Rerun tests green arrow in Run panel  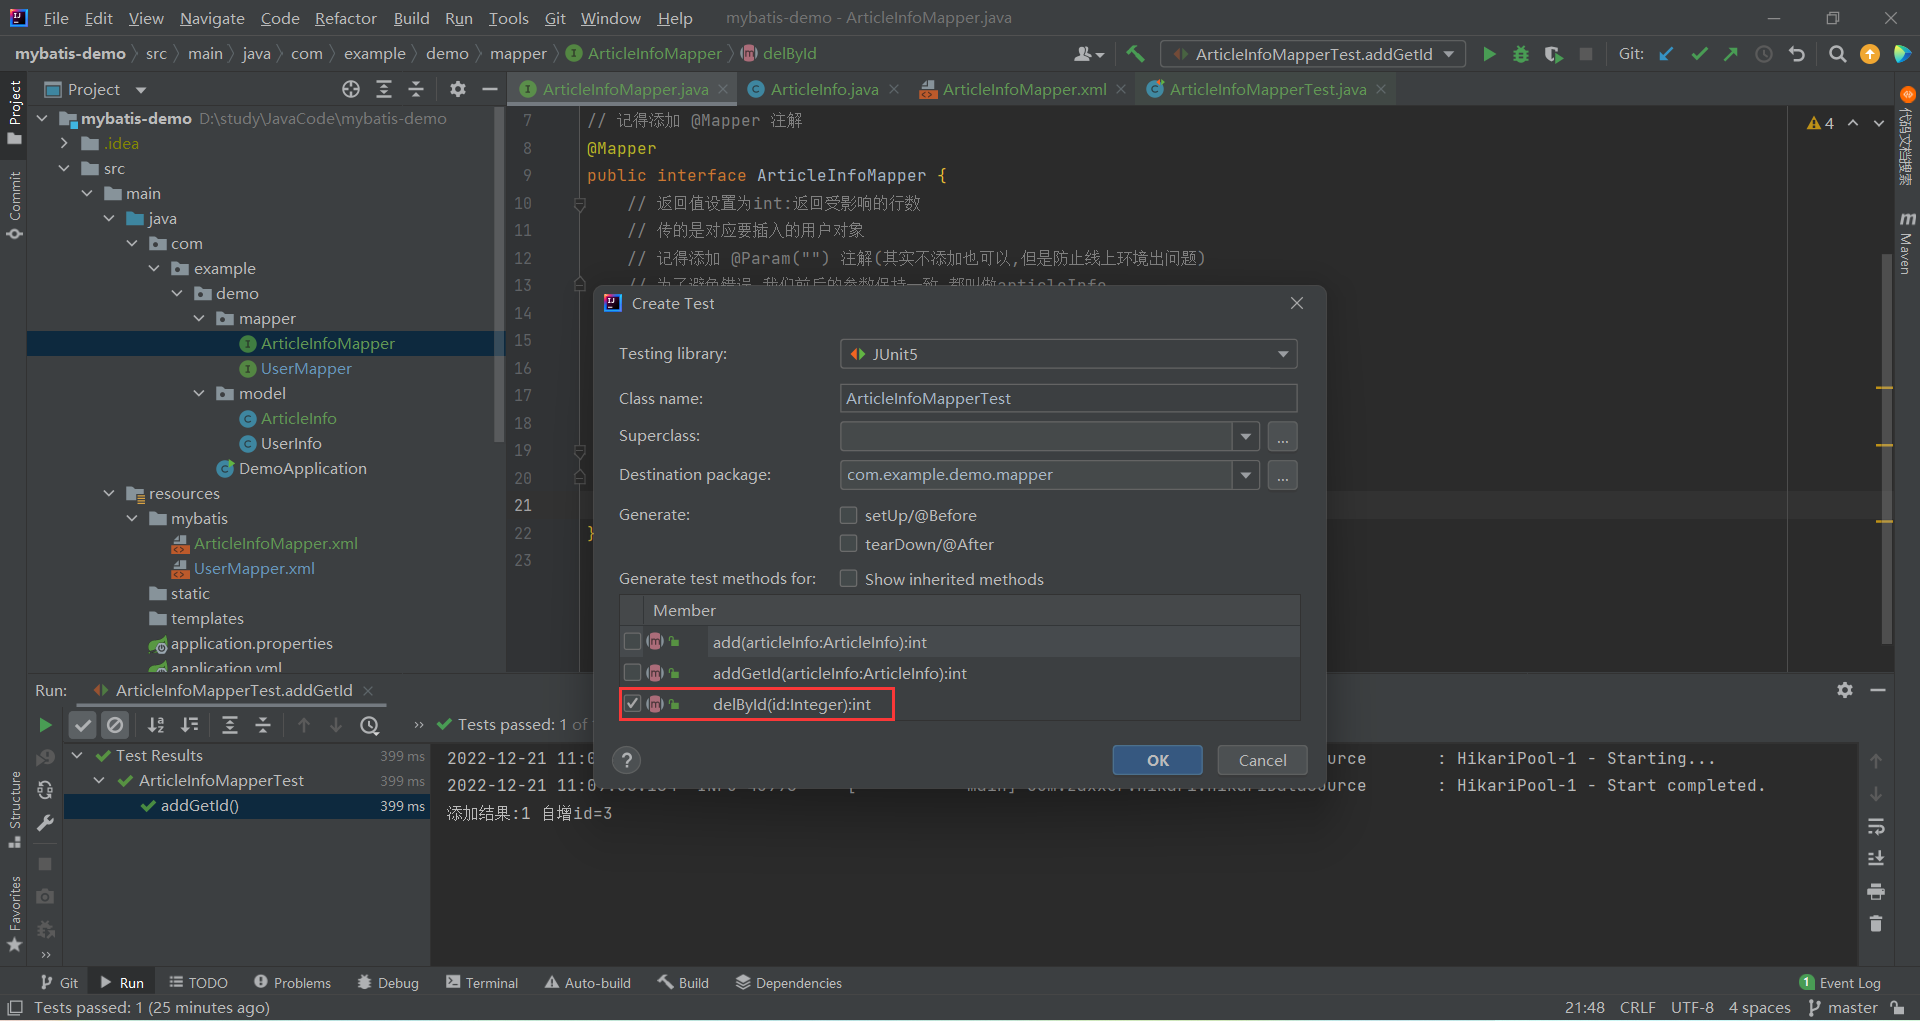click(x=45, y=725)
